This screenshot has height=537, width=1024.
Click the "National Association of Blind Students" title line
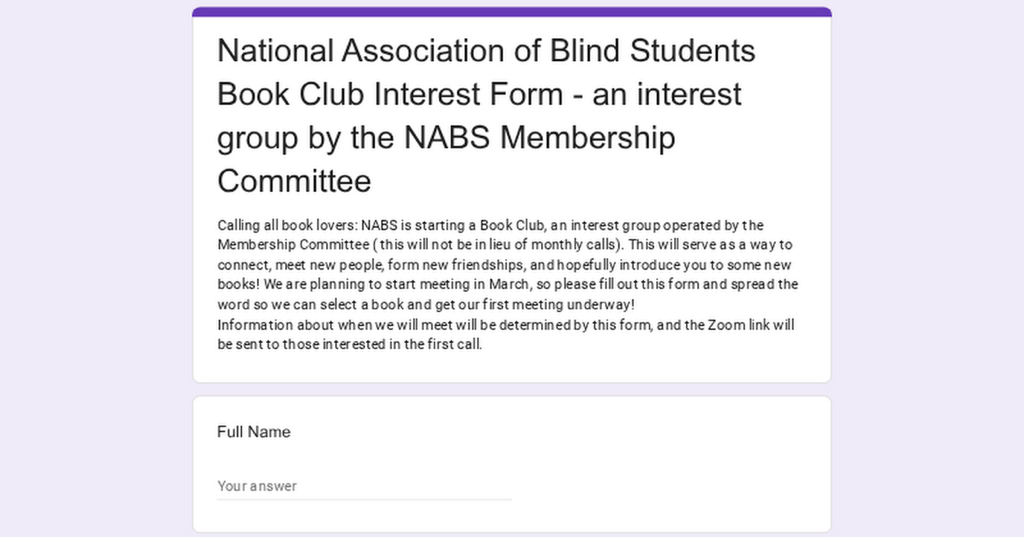(x=486, y=50)
